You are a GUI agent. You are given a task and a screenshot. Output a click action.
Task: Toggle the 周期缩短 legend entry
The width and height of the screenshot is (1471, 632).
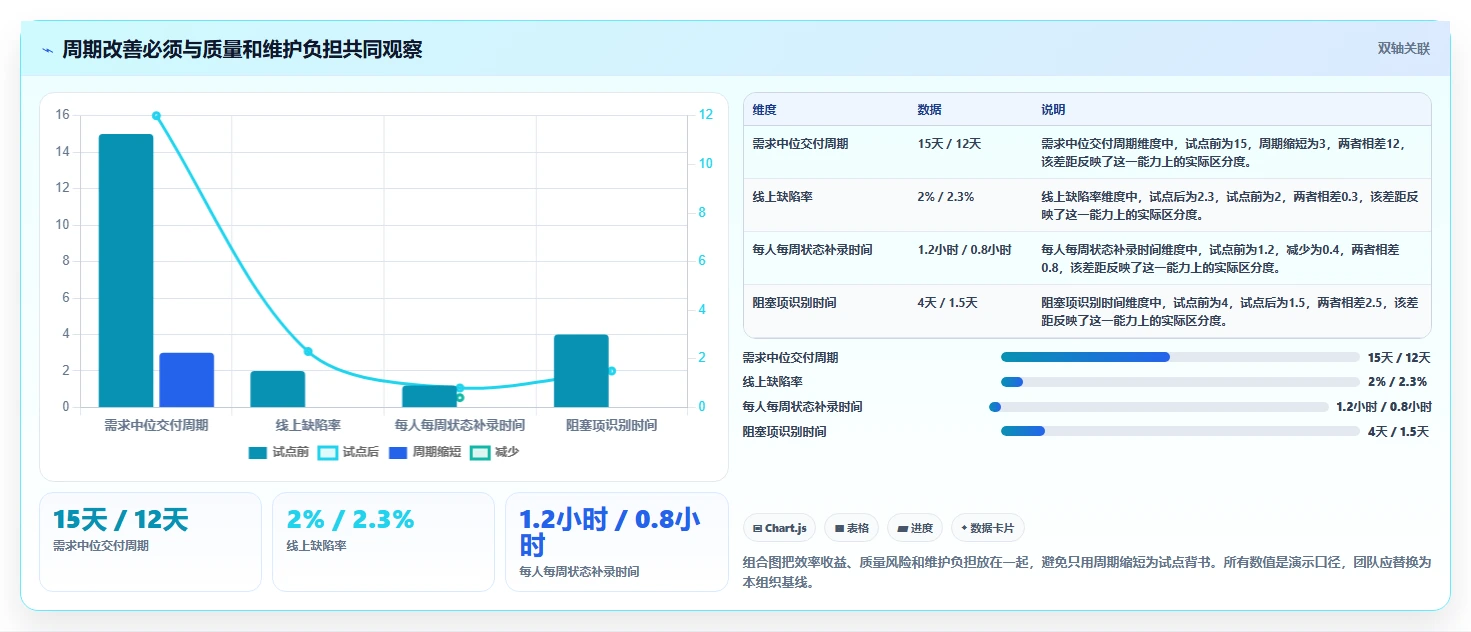pyautogui.click(x=425, y=452)
